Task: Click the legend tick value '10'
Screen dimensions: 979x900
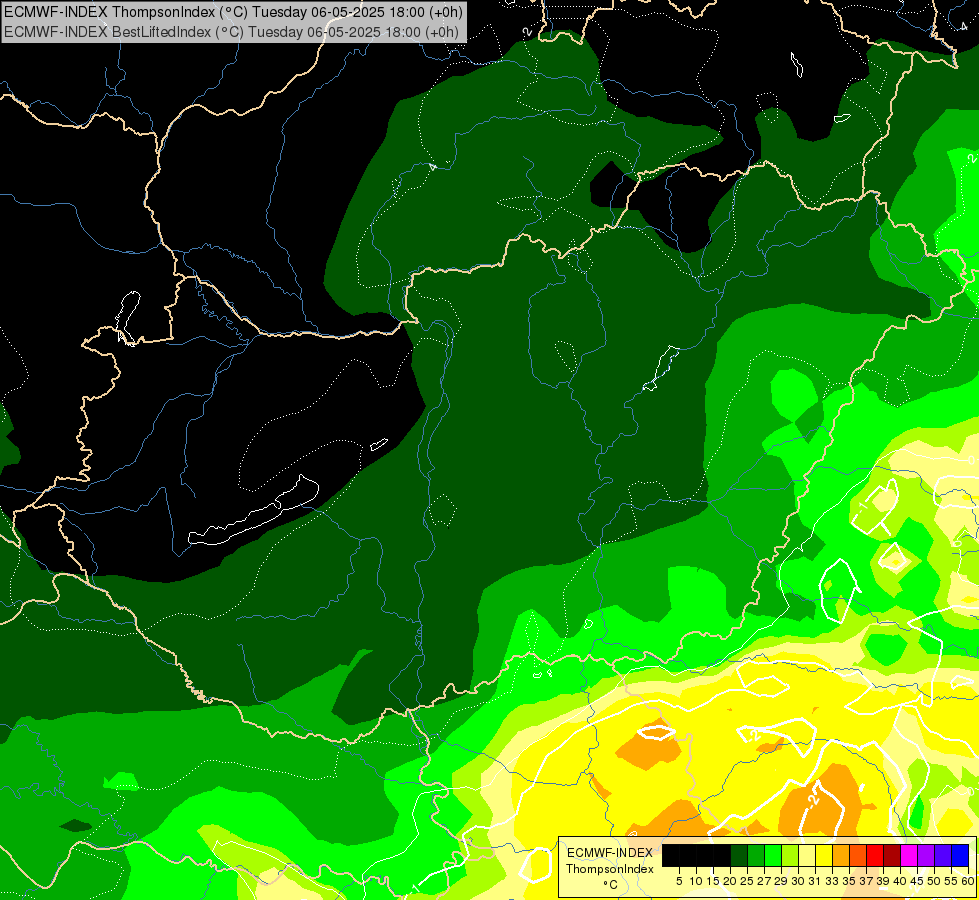Action: [x=696, y=881]
